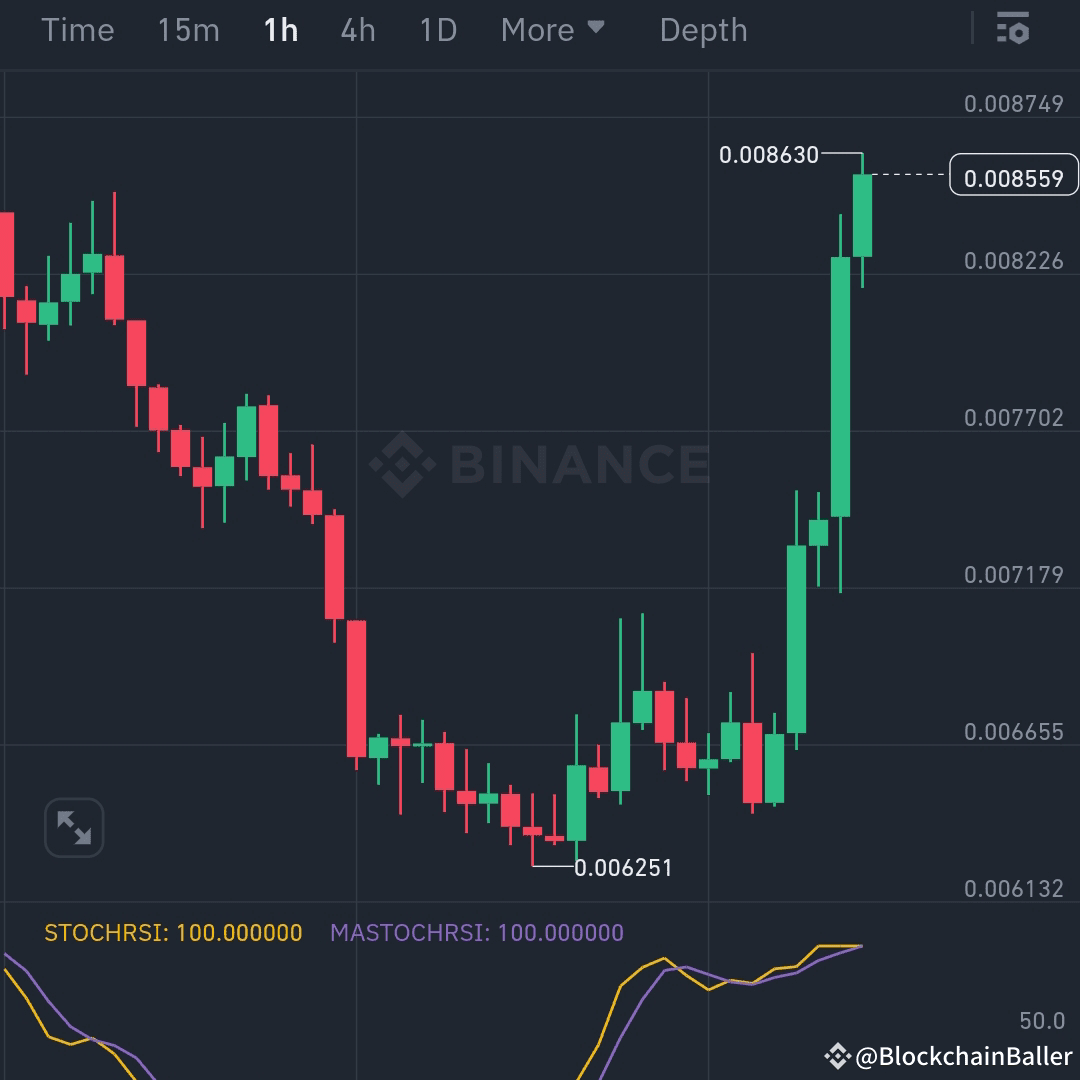This screenshot has width=1080, height=1080.
Task: Click the diamond icon beside @BlockchainBaller
Action: tap(840, 1055)
